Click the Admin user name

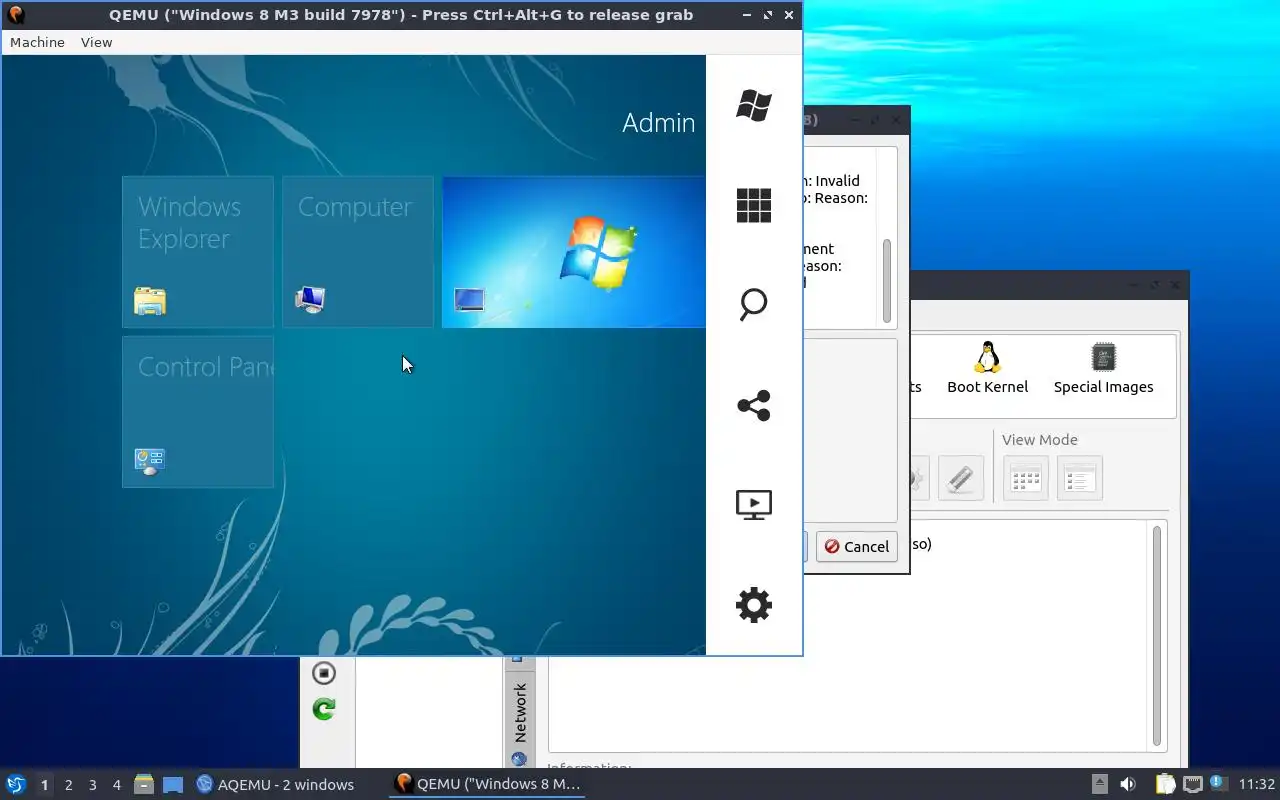point(658,123)
